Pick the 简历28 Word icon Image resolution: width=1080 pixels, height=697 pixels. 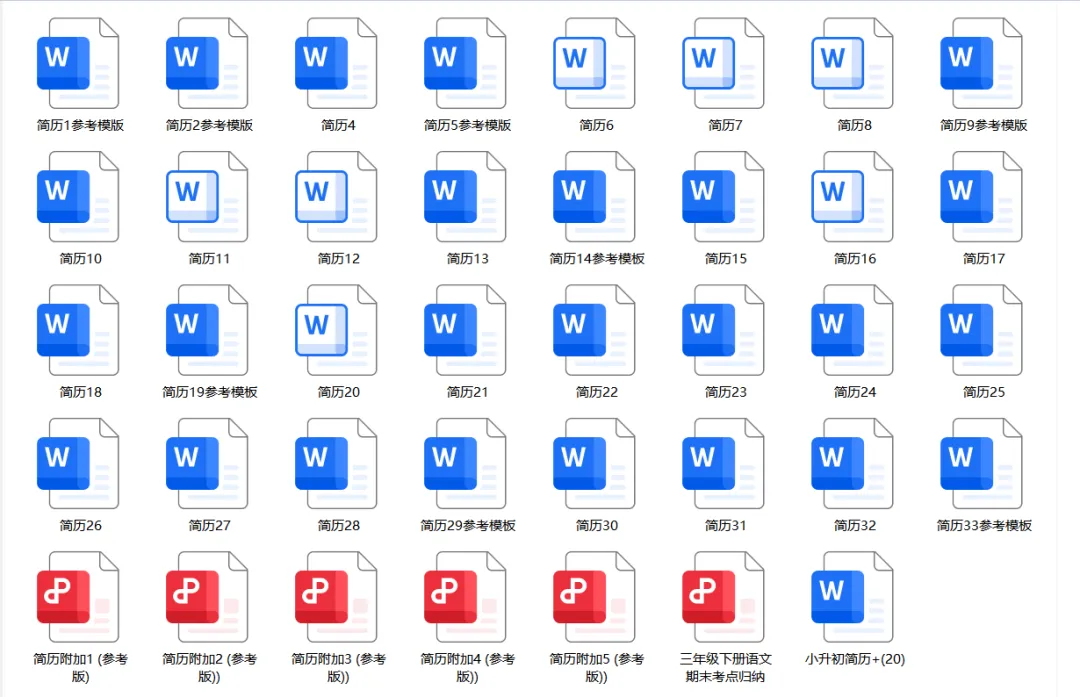[336, 464]
